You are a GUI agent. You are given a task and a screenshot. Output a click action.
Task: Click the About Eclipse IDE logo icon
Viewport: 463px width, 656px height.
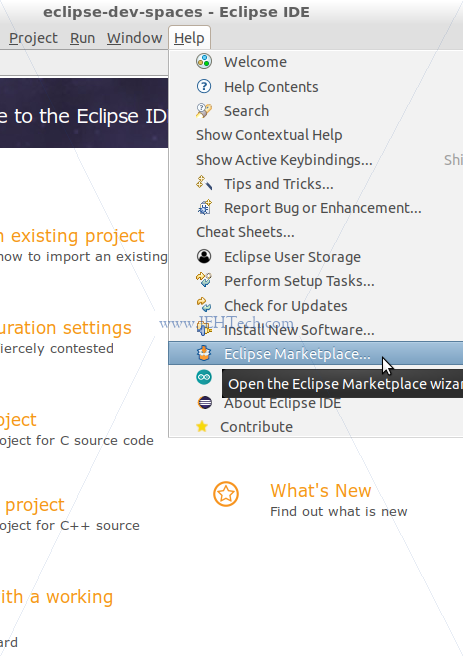205,402
